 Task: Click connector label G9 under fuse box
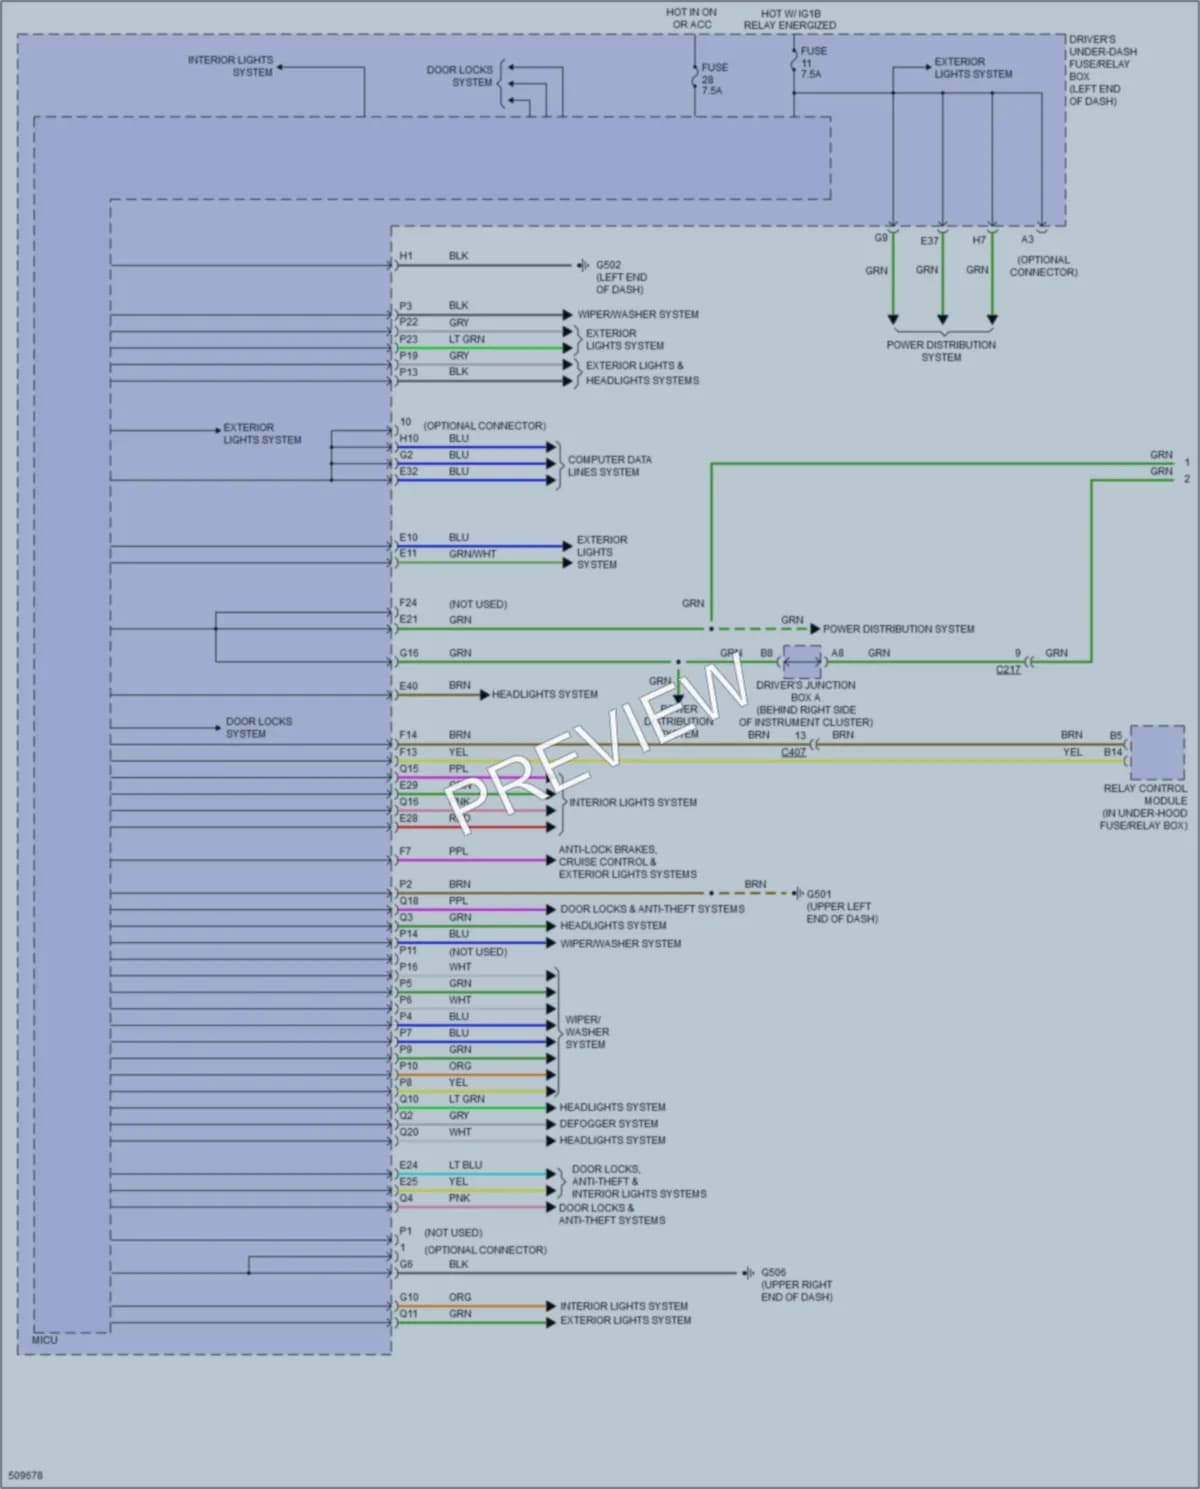(x=880, y=238)
